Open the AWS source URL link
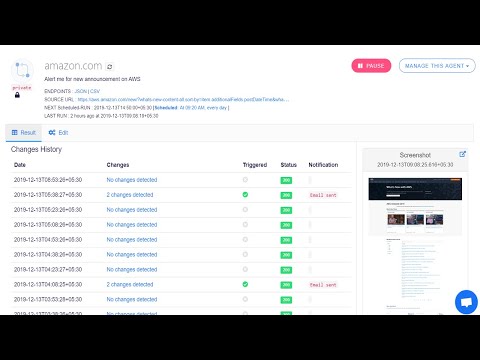480x360 pixels. (183, 99)
